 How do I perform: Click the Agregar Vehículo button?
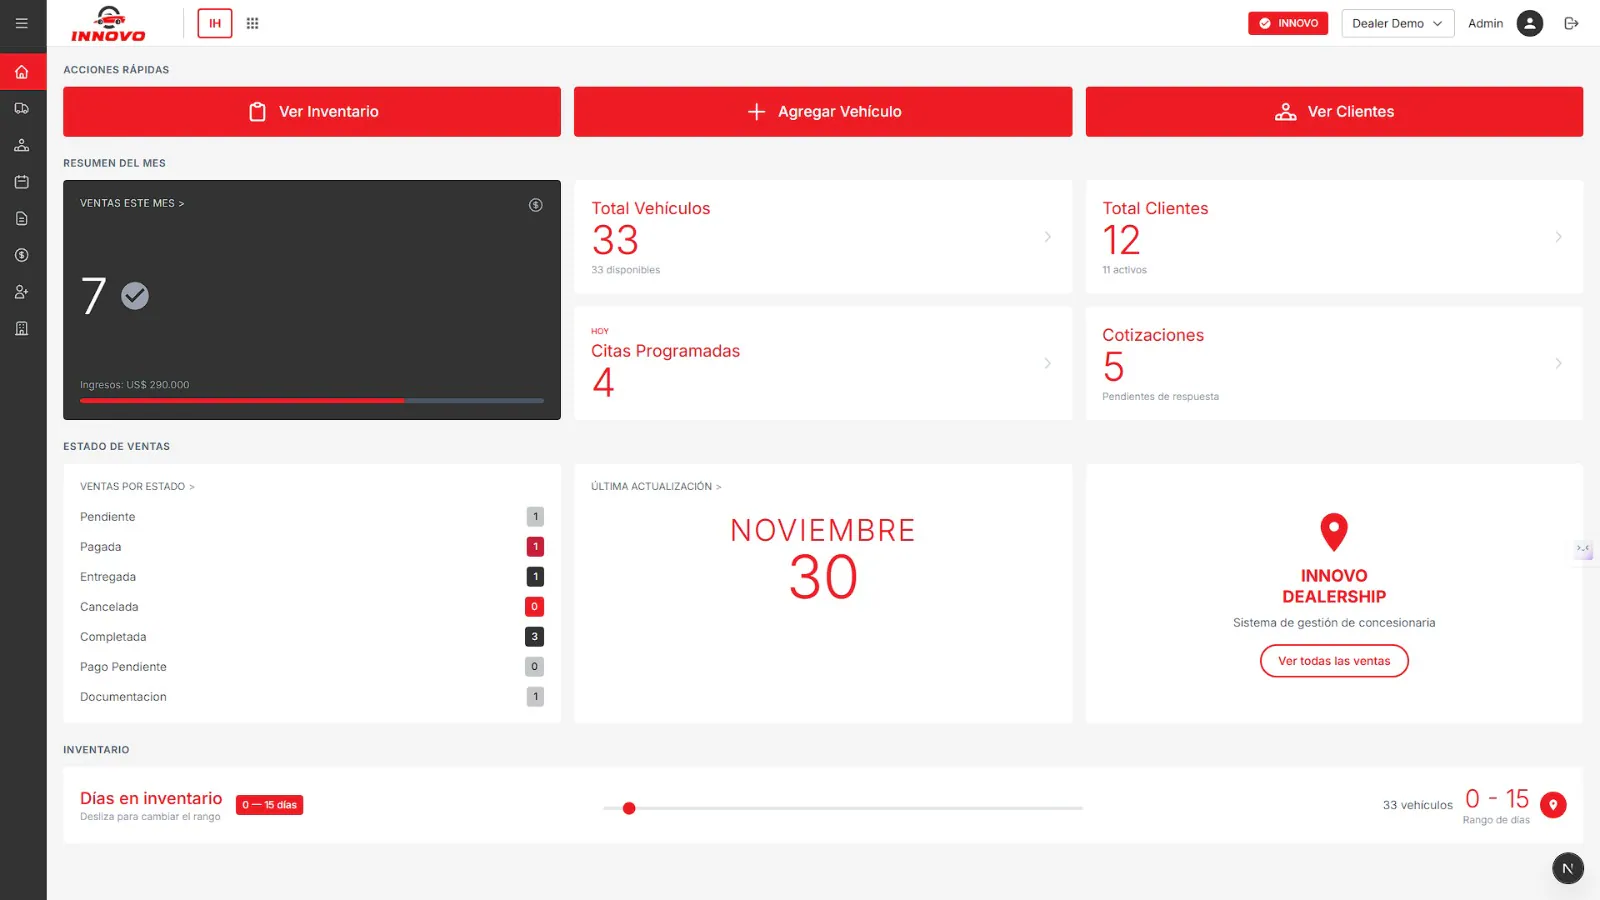click(x=822, y=111)
